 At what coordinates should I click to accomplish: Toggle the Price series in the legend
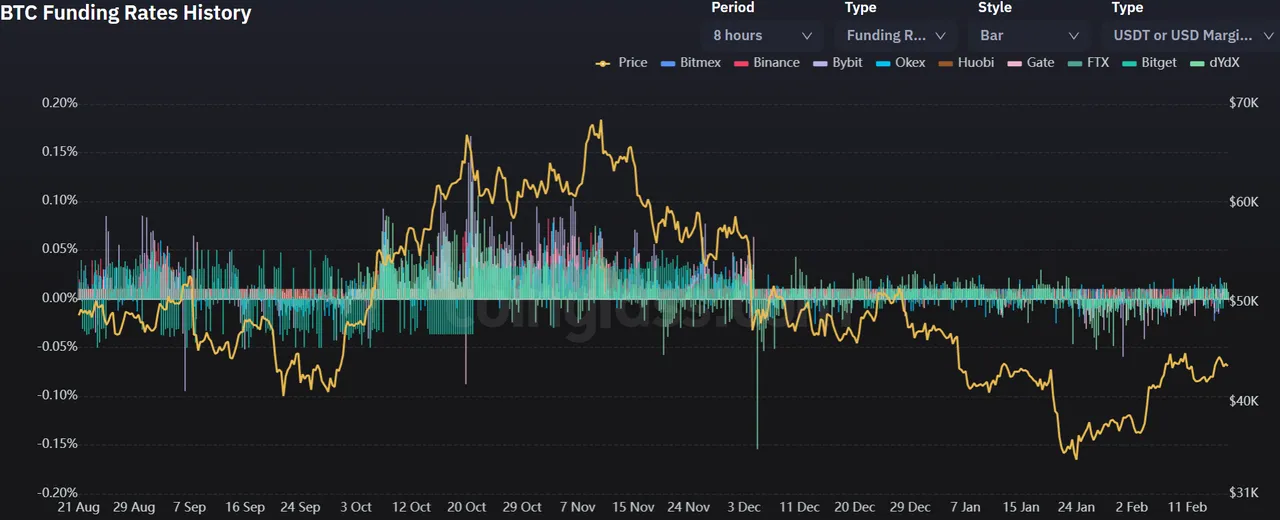[621, 62]
